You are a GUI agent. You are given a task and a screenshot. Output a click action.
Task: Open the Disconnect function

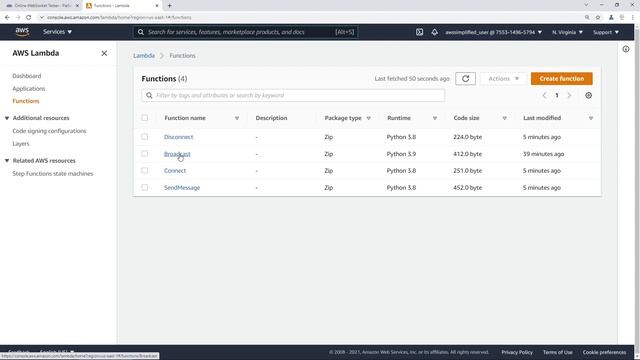coord(178,137)
